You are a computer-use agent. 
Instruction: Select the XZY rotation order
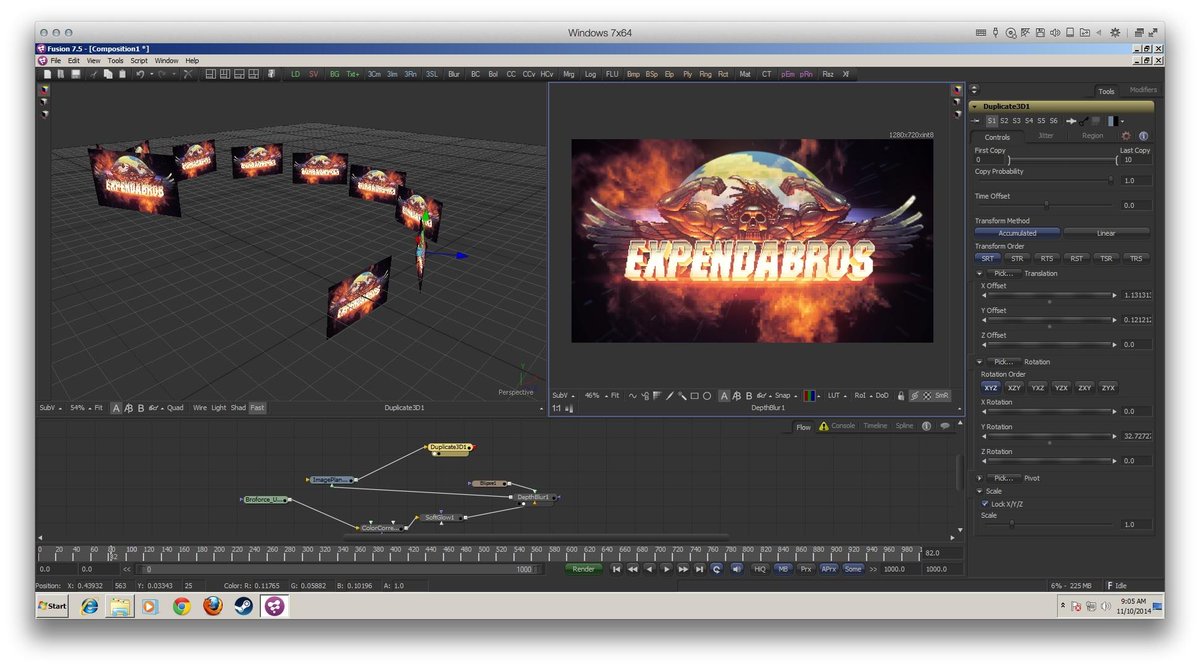tap(1014, 387)
